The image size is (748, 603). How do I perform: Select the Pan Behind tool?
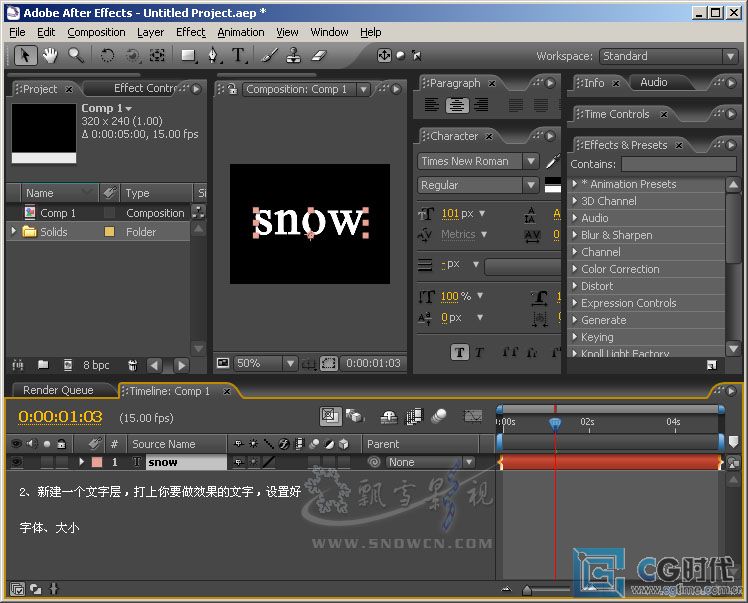[157, 56]
